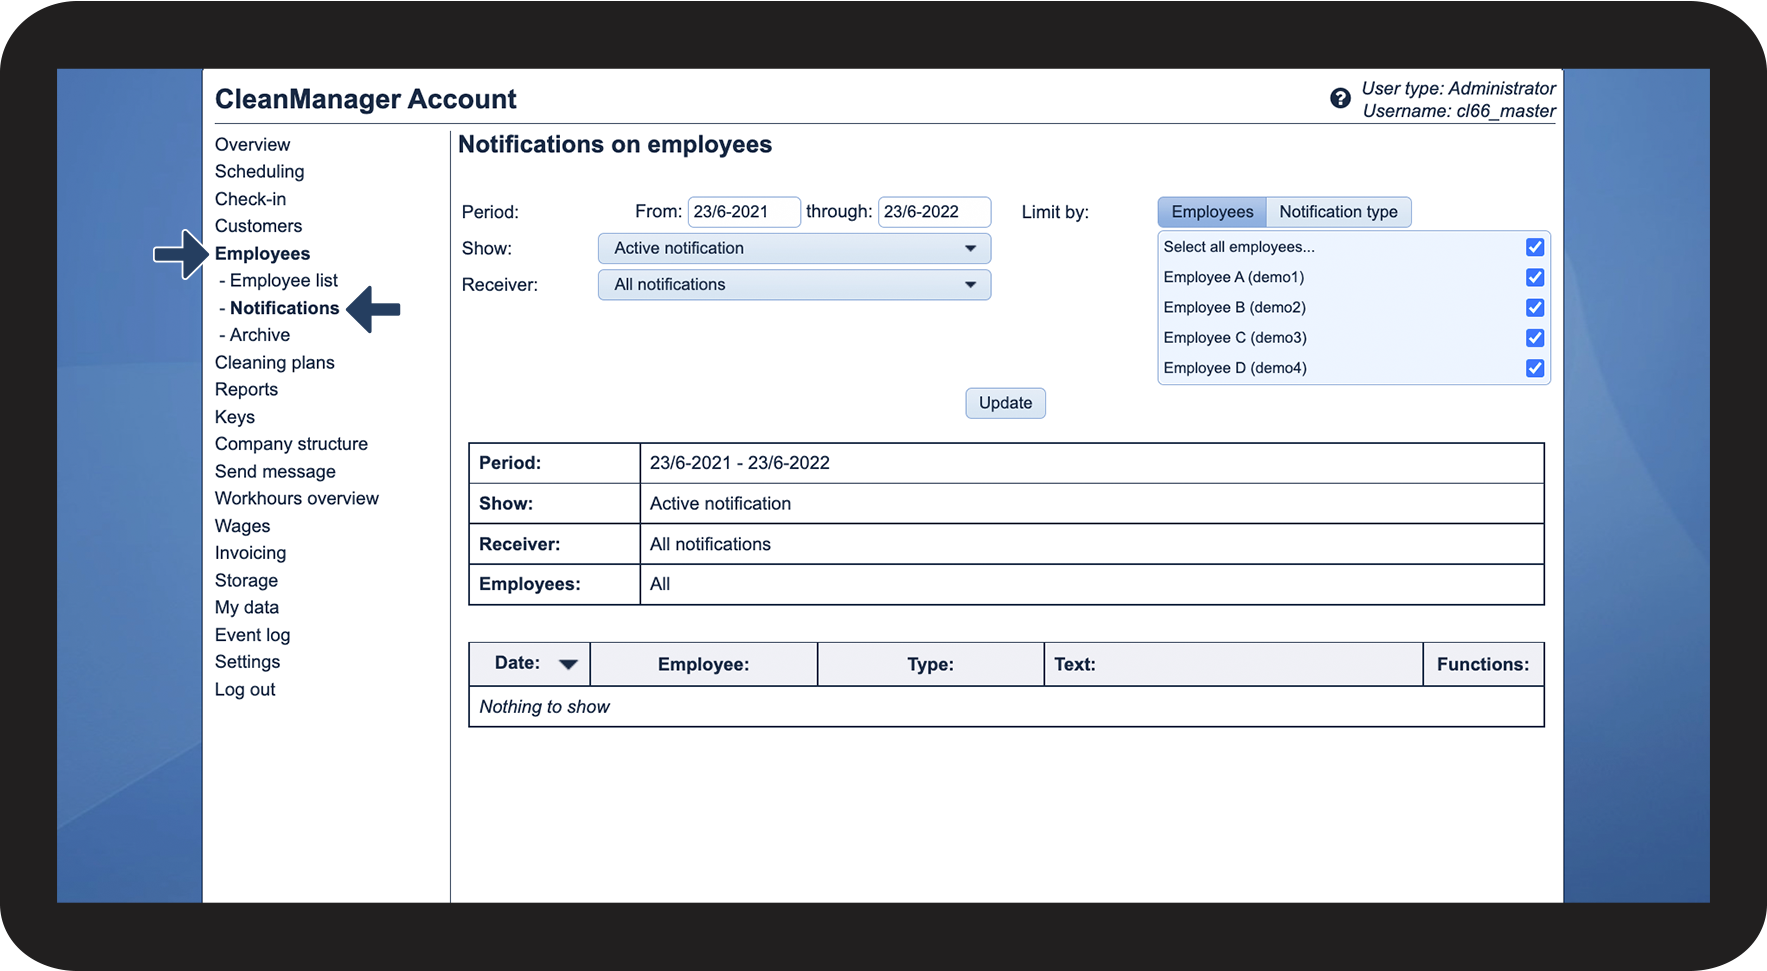Image resolution: width=1767 pixels, height=971 pixels.
Task: Open the Show 'Active notification' dropdown
Action: [794, 248]
